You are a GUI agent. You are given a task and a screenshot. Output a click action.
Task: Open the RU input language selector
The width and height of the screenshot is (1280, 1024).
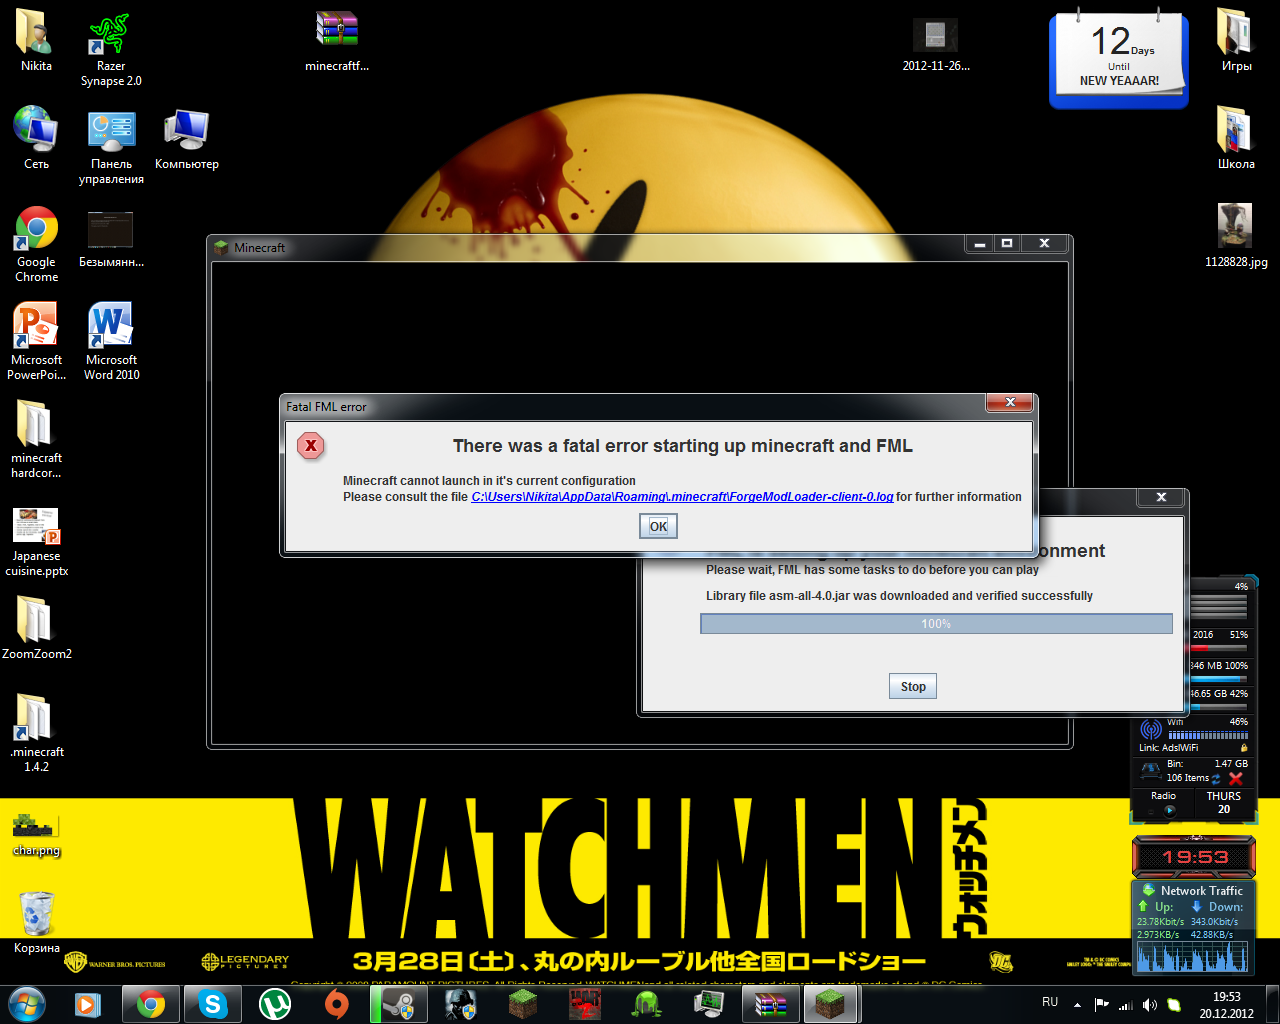pyautogui.click(x=1050, y=1002)
